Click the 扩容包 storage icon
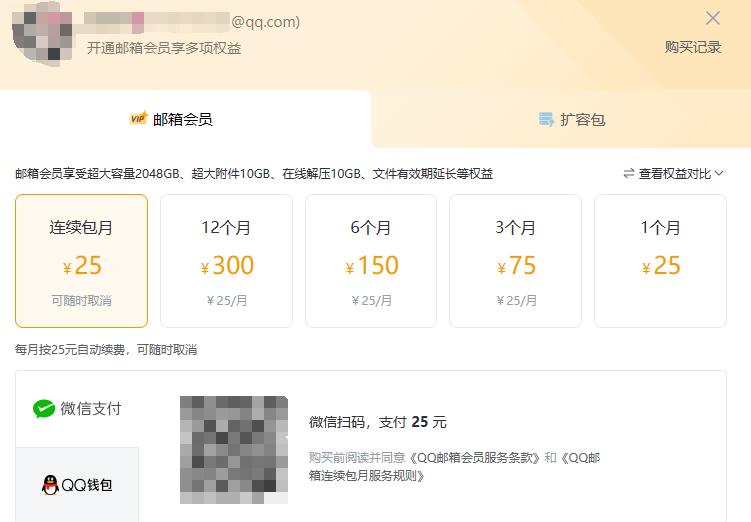Viewport: 751px width, 522px height. click(546, 119)
